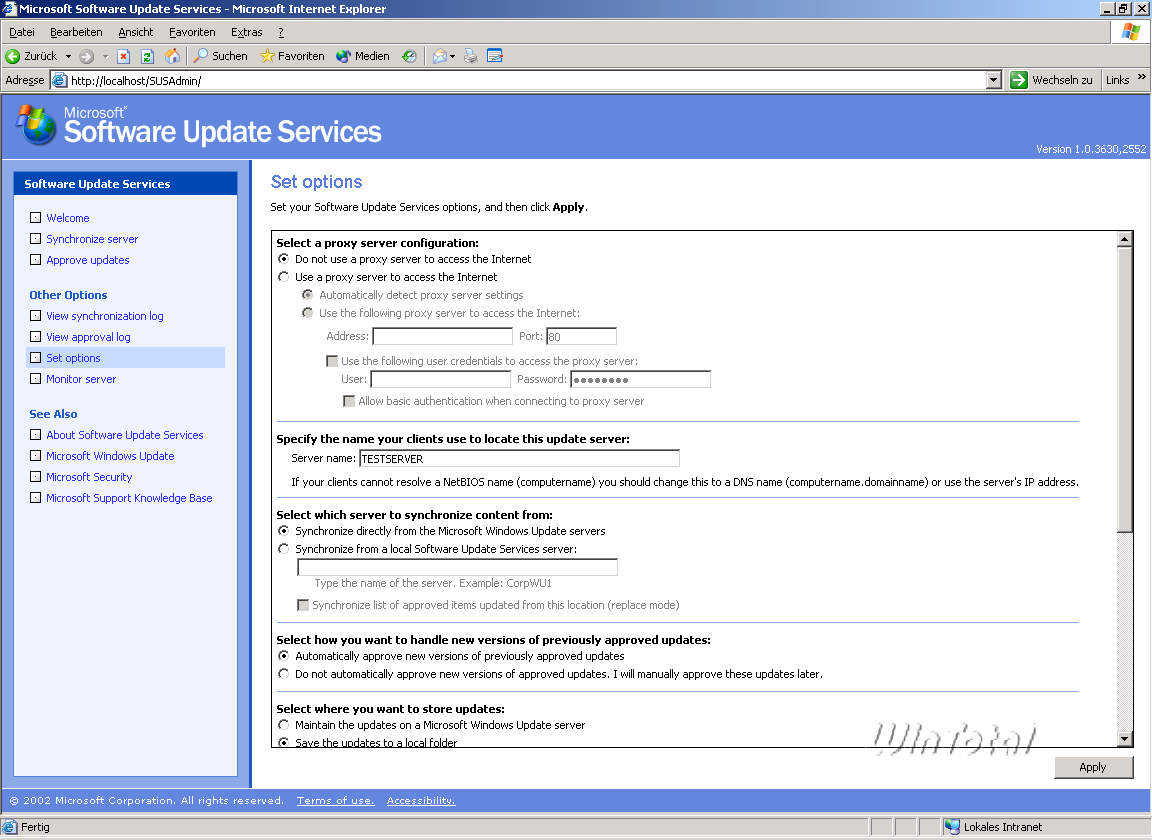Image resolution: width=1152 pixels, height=840 pixels.
Task: Open the Accessibility link
Action: pyautogui.click(x=421, y=800)
